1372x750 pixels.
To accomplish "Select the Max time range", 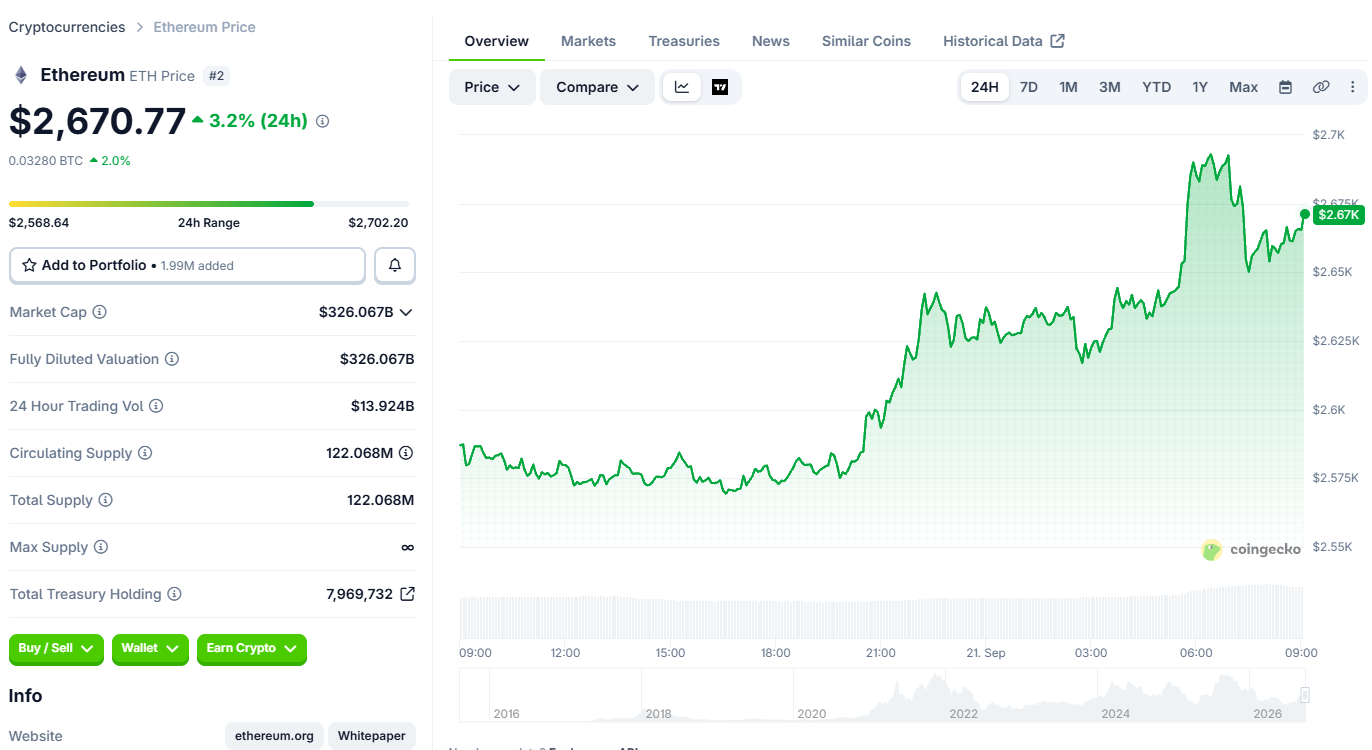I will 1244,87.
